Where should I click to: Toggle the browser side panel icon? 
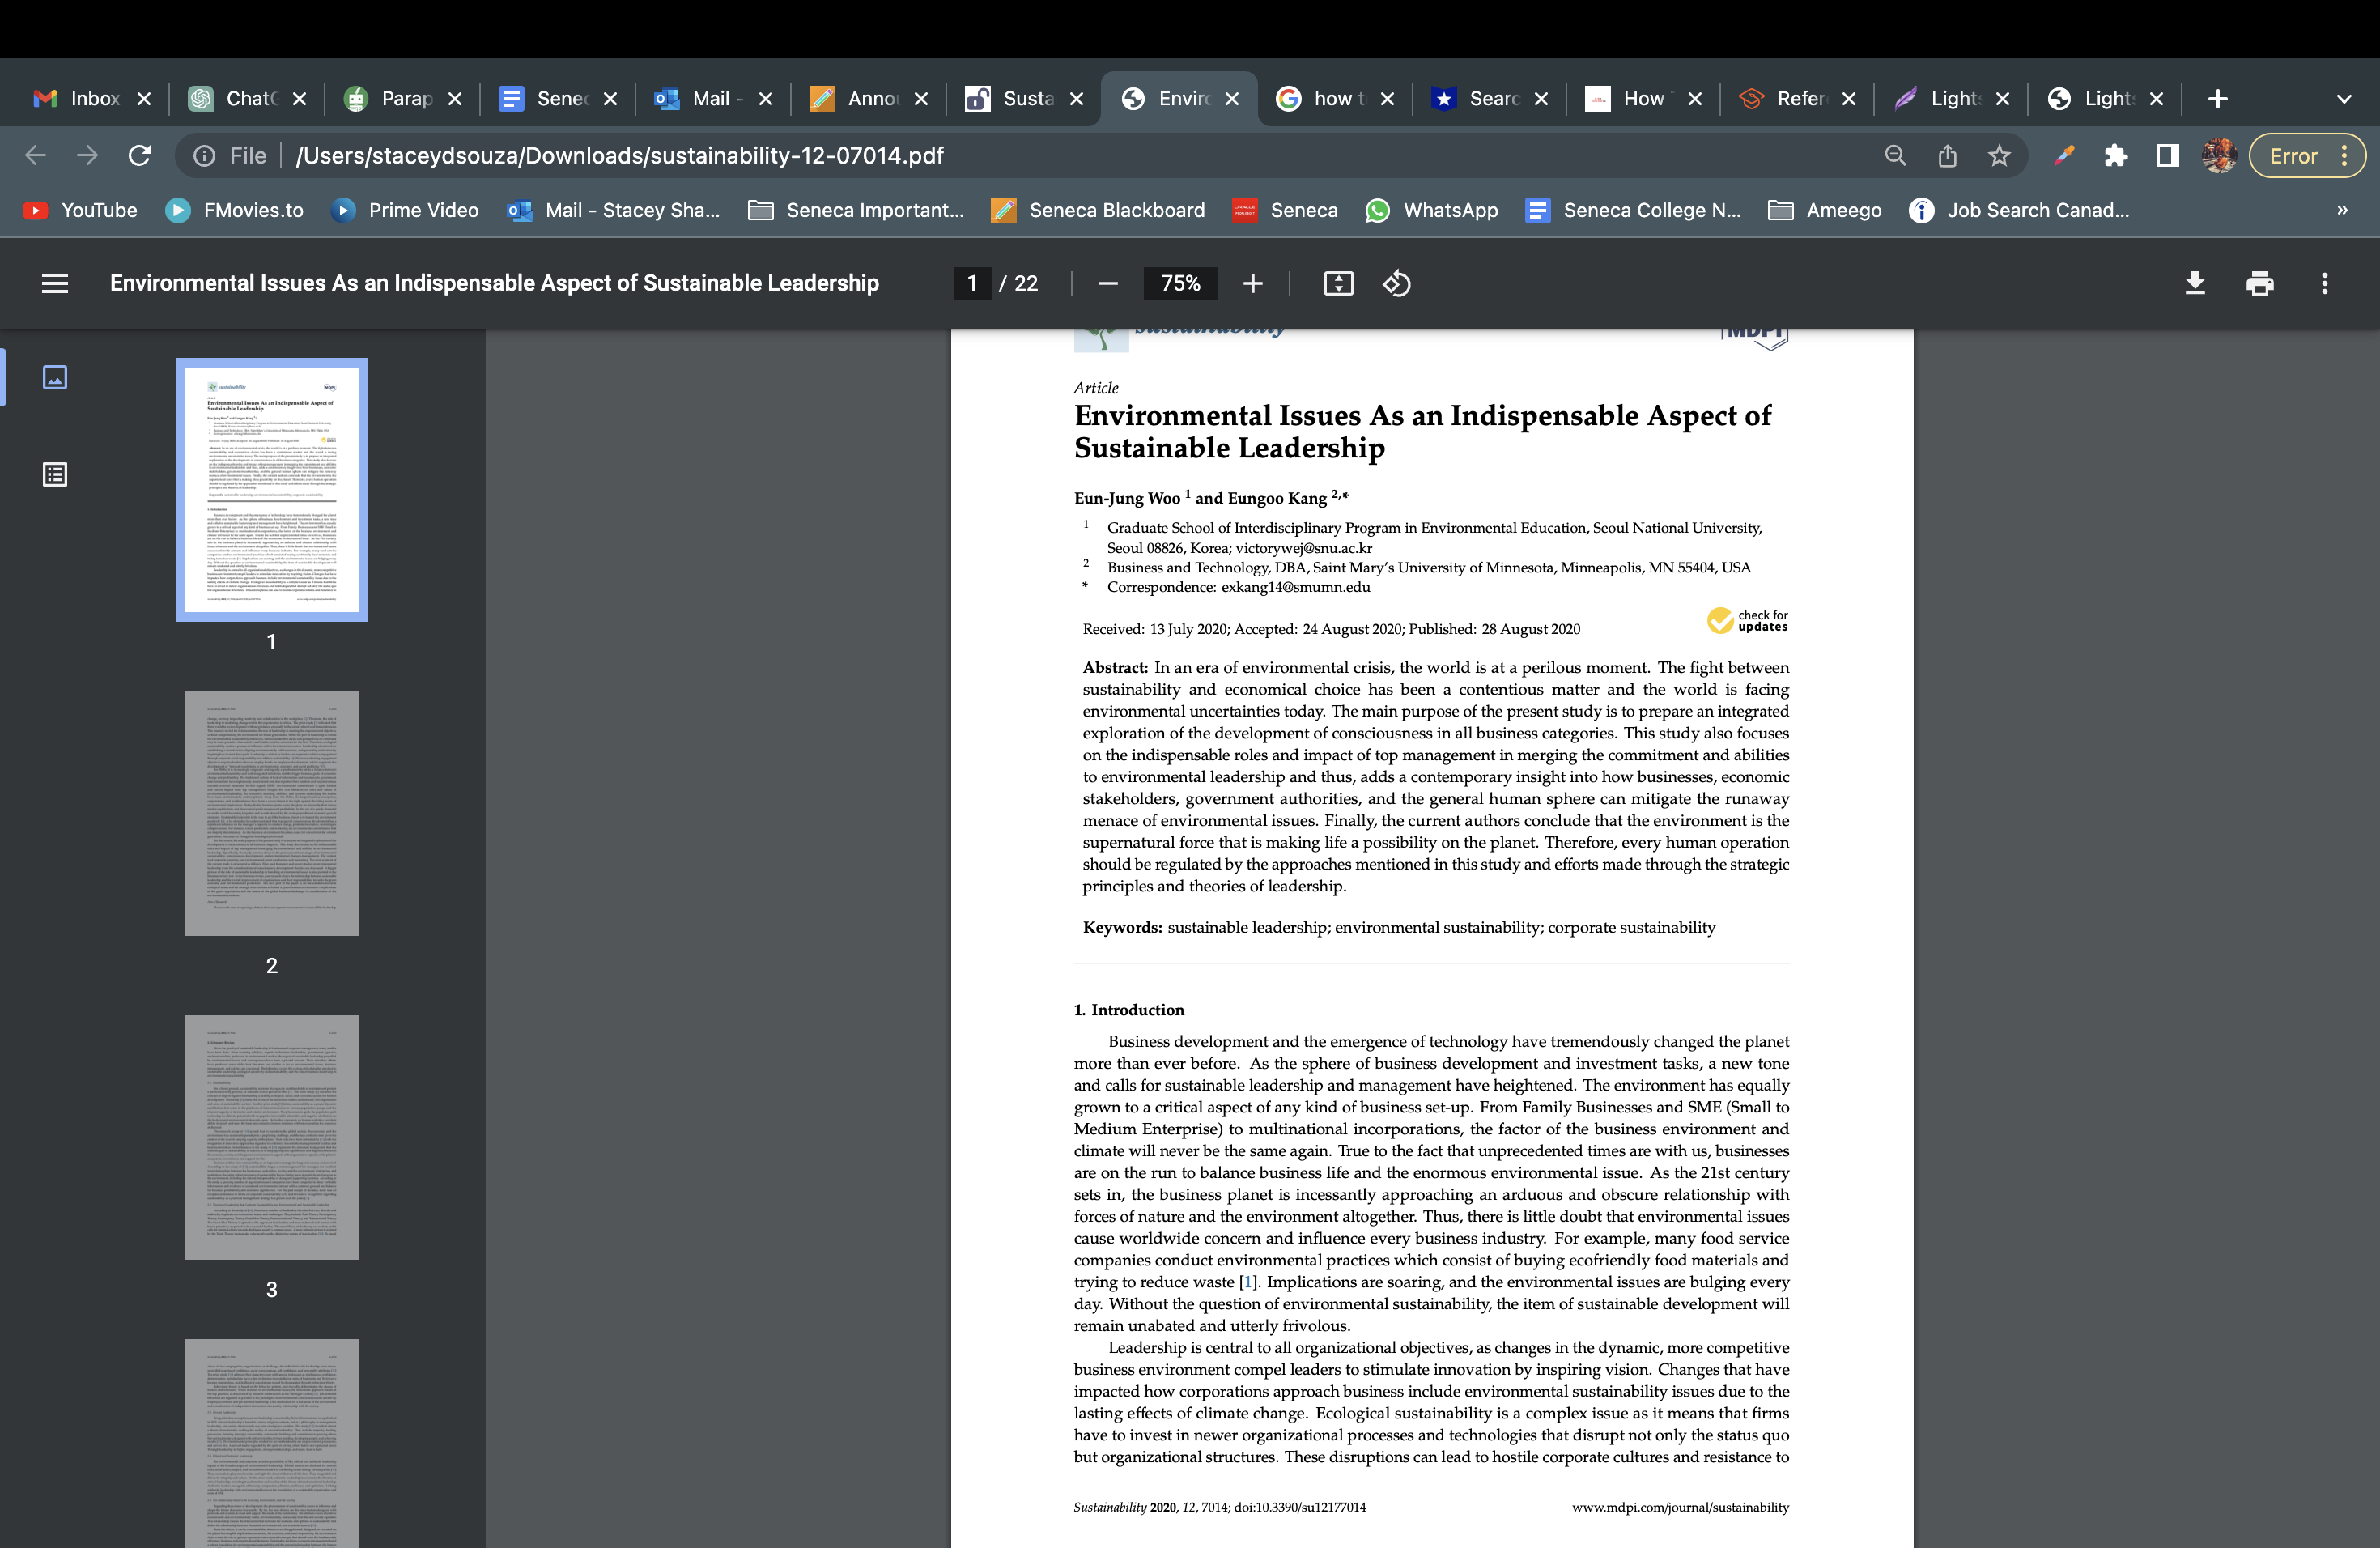point(2167,155)
